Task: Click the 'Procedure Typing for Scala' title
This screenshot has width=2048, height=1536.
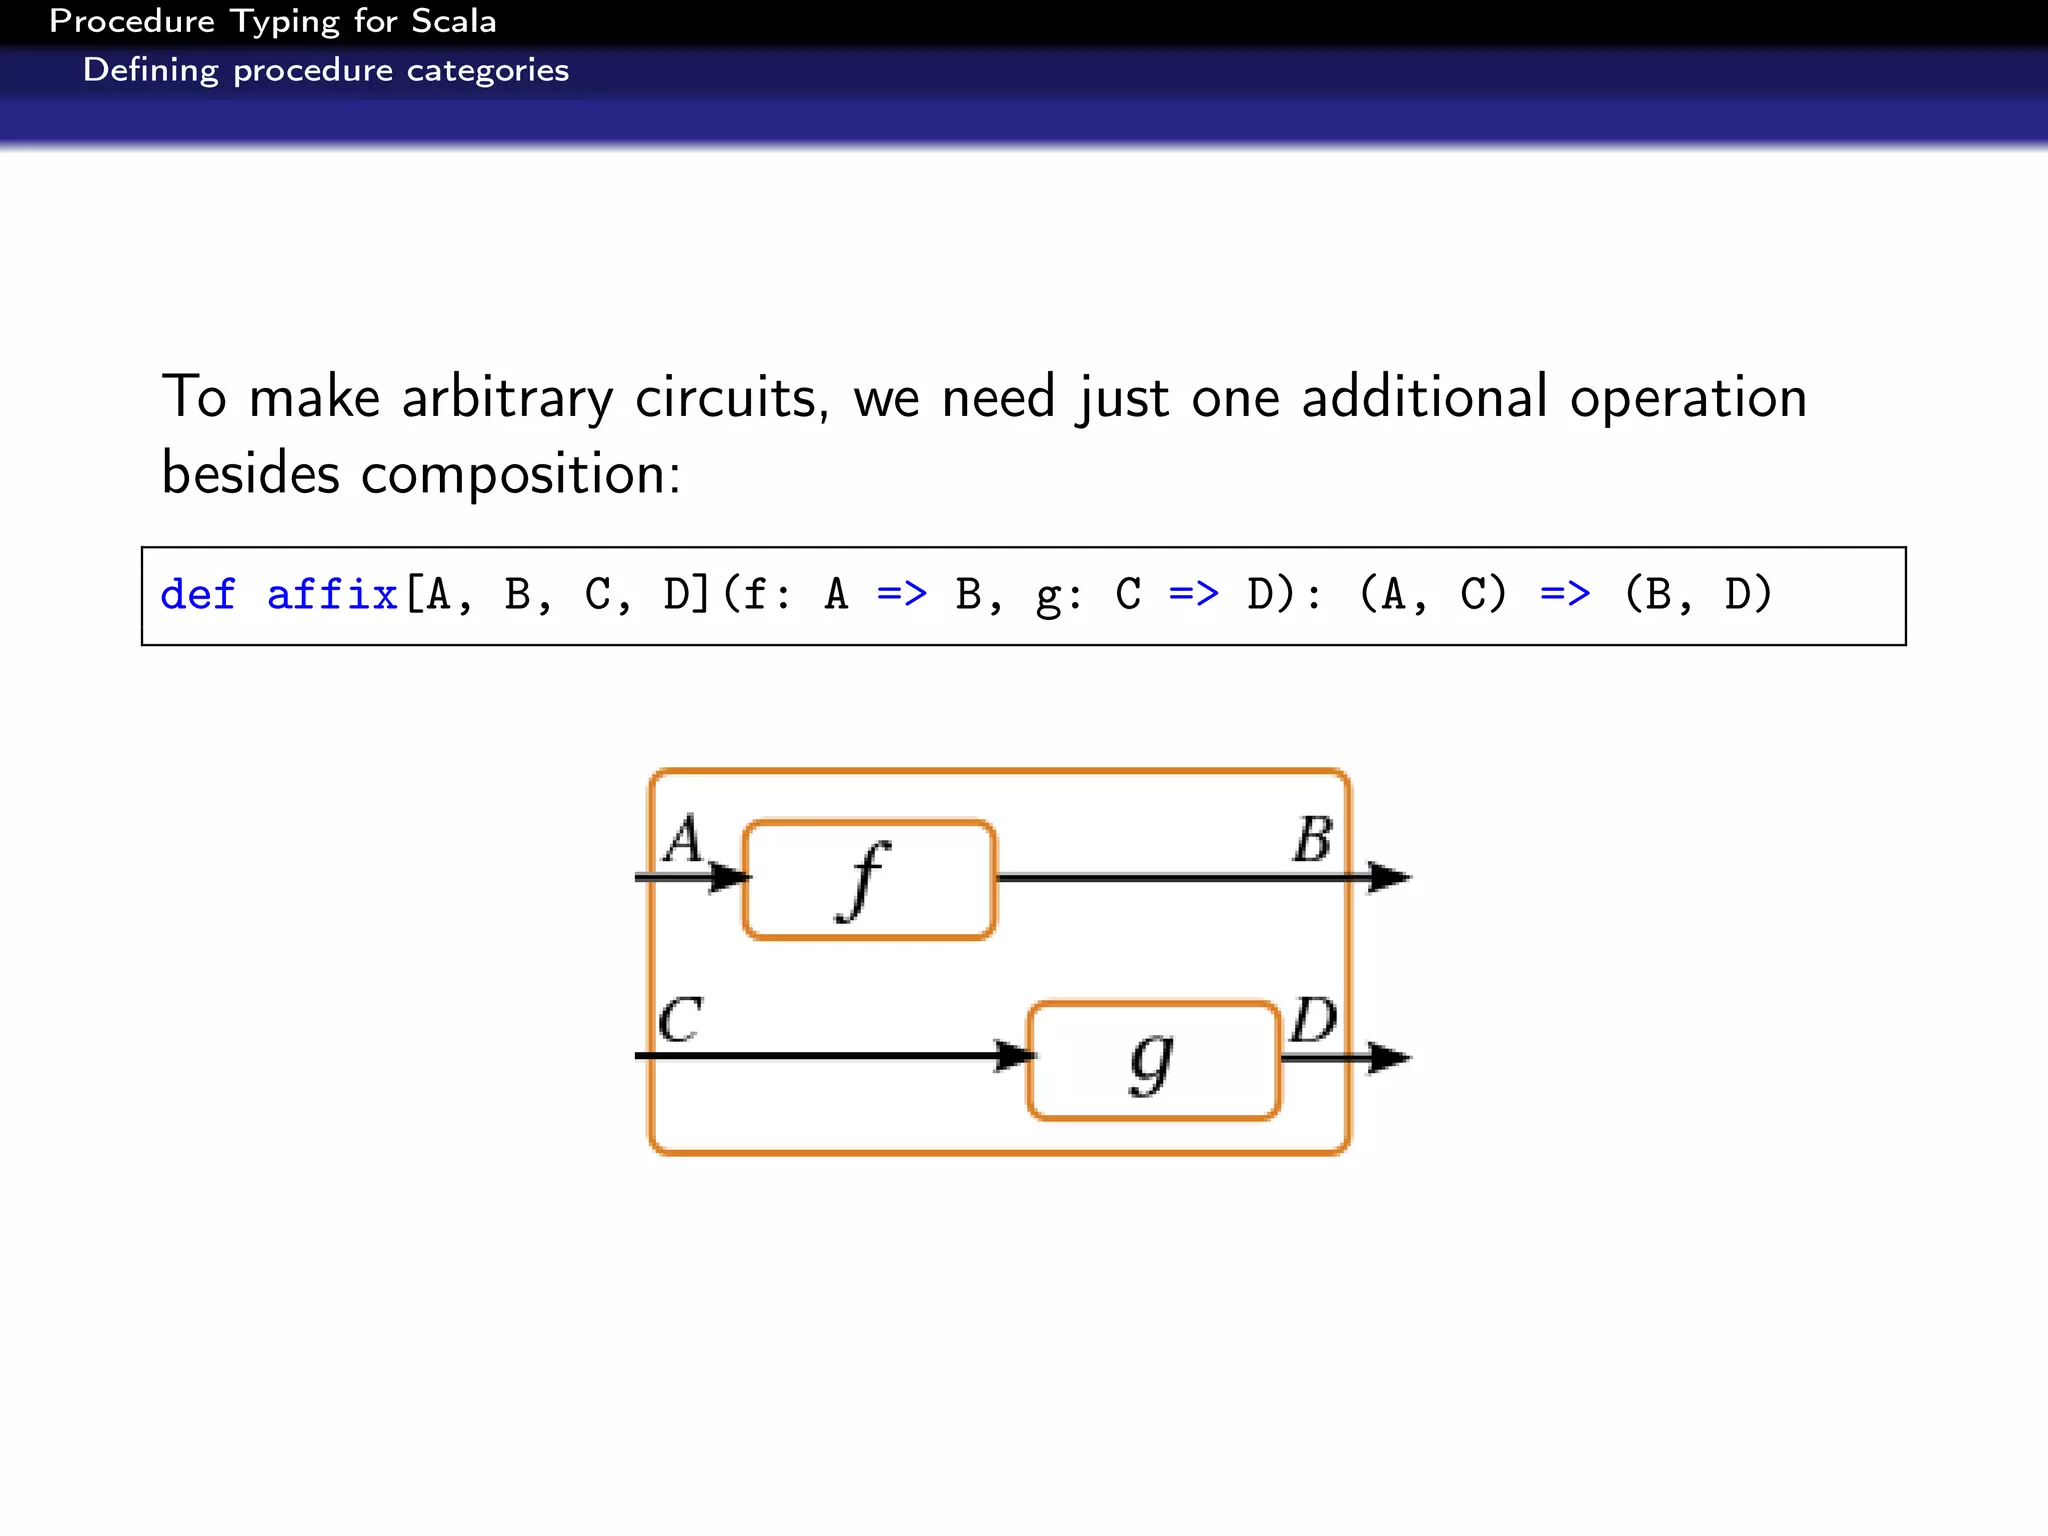Action: coord(272,21)
